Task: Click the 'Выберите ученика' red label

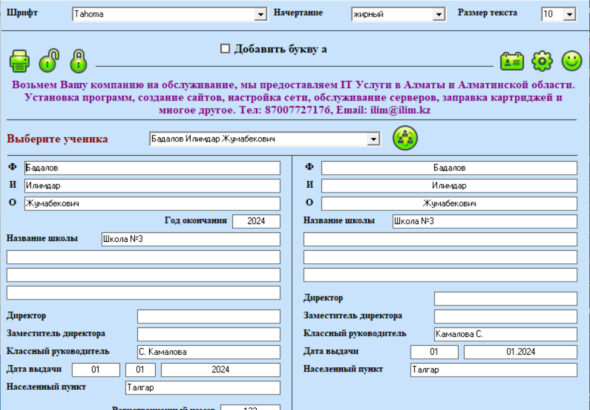Action: [x=57, y=139]
